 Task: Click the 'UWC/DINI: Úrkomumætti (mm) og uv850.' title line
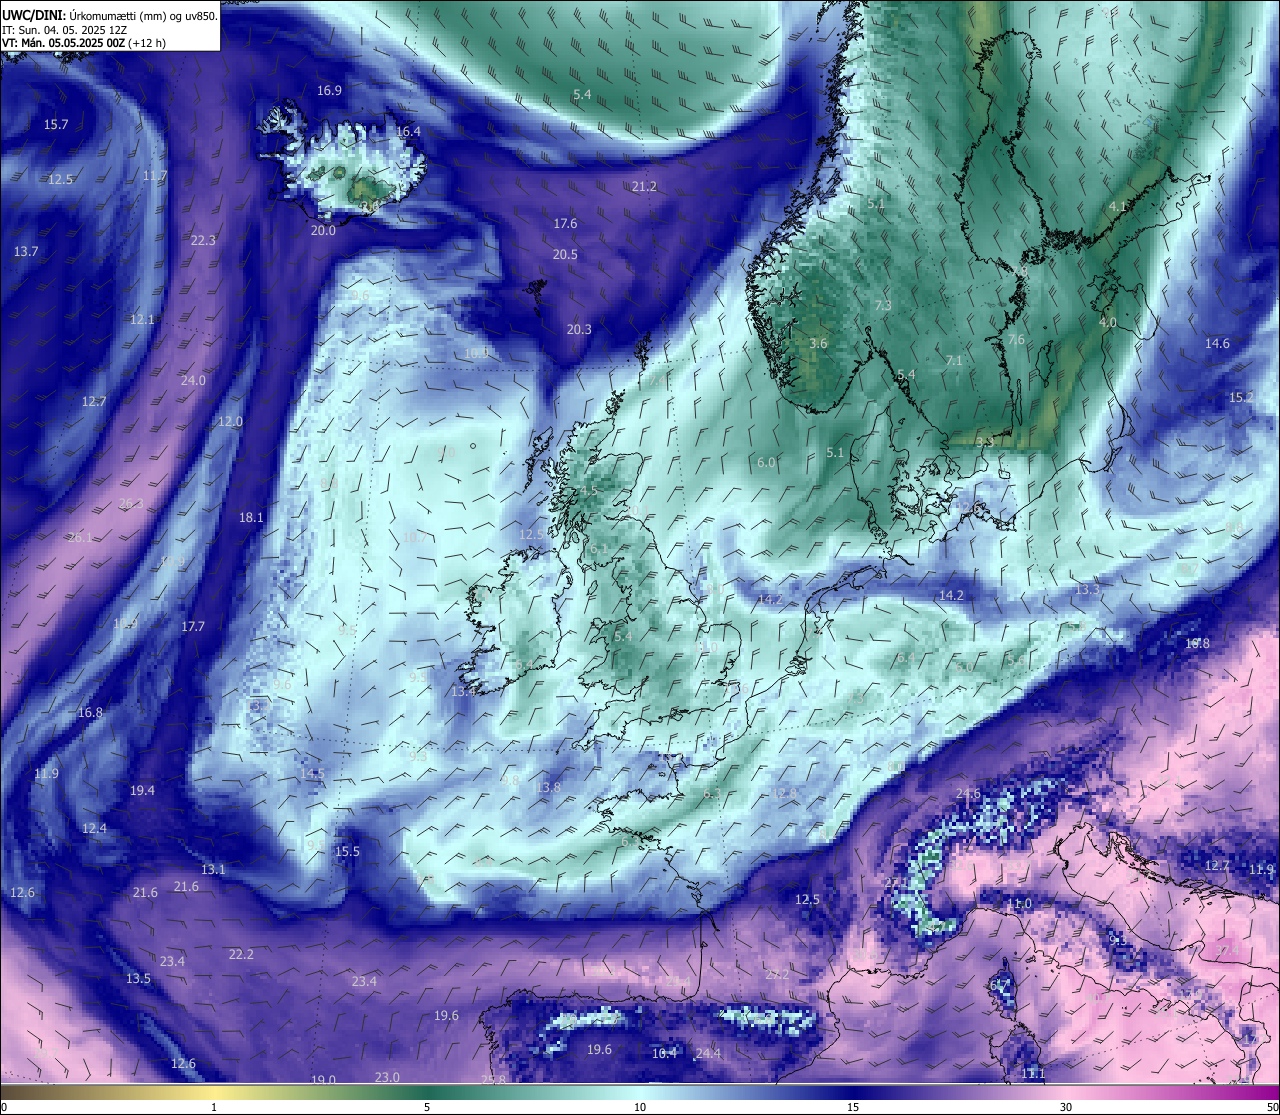(x=110, y=15)
